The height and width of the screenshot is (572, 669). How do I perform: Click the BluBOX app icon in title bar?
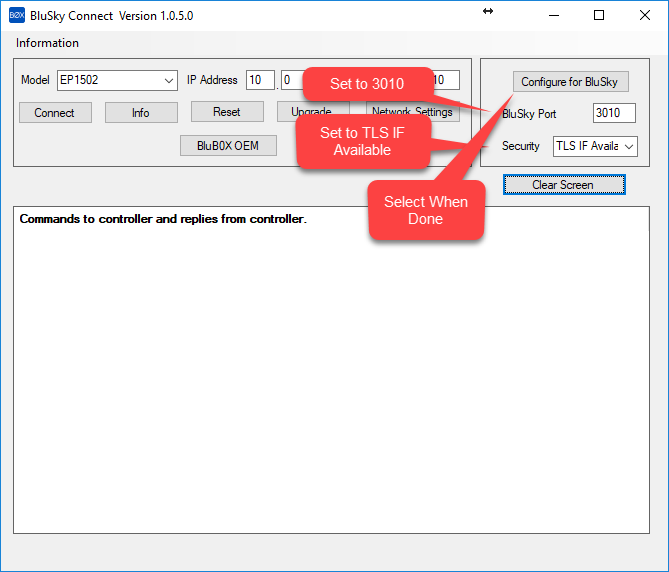[17, 15]
